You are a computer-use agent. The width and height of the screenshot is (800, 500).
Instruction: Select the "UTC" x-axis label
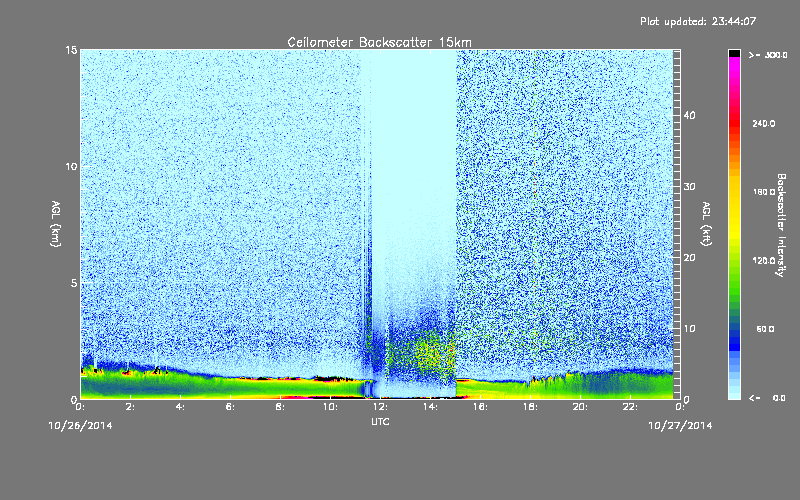point(380,421)
